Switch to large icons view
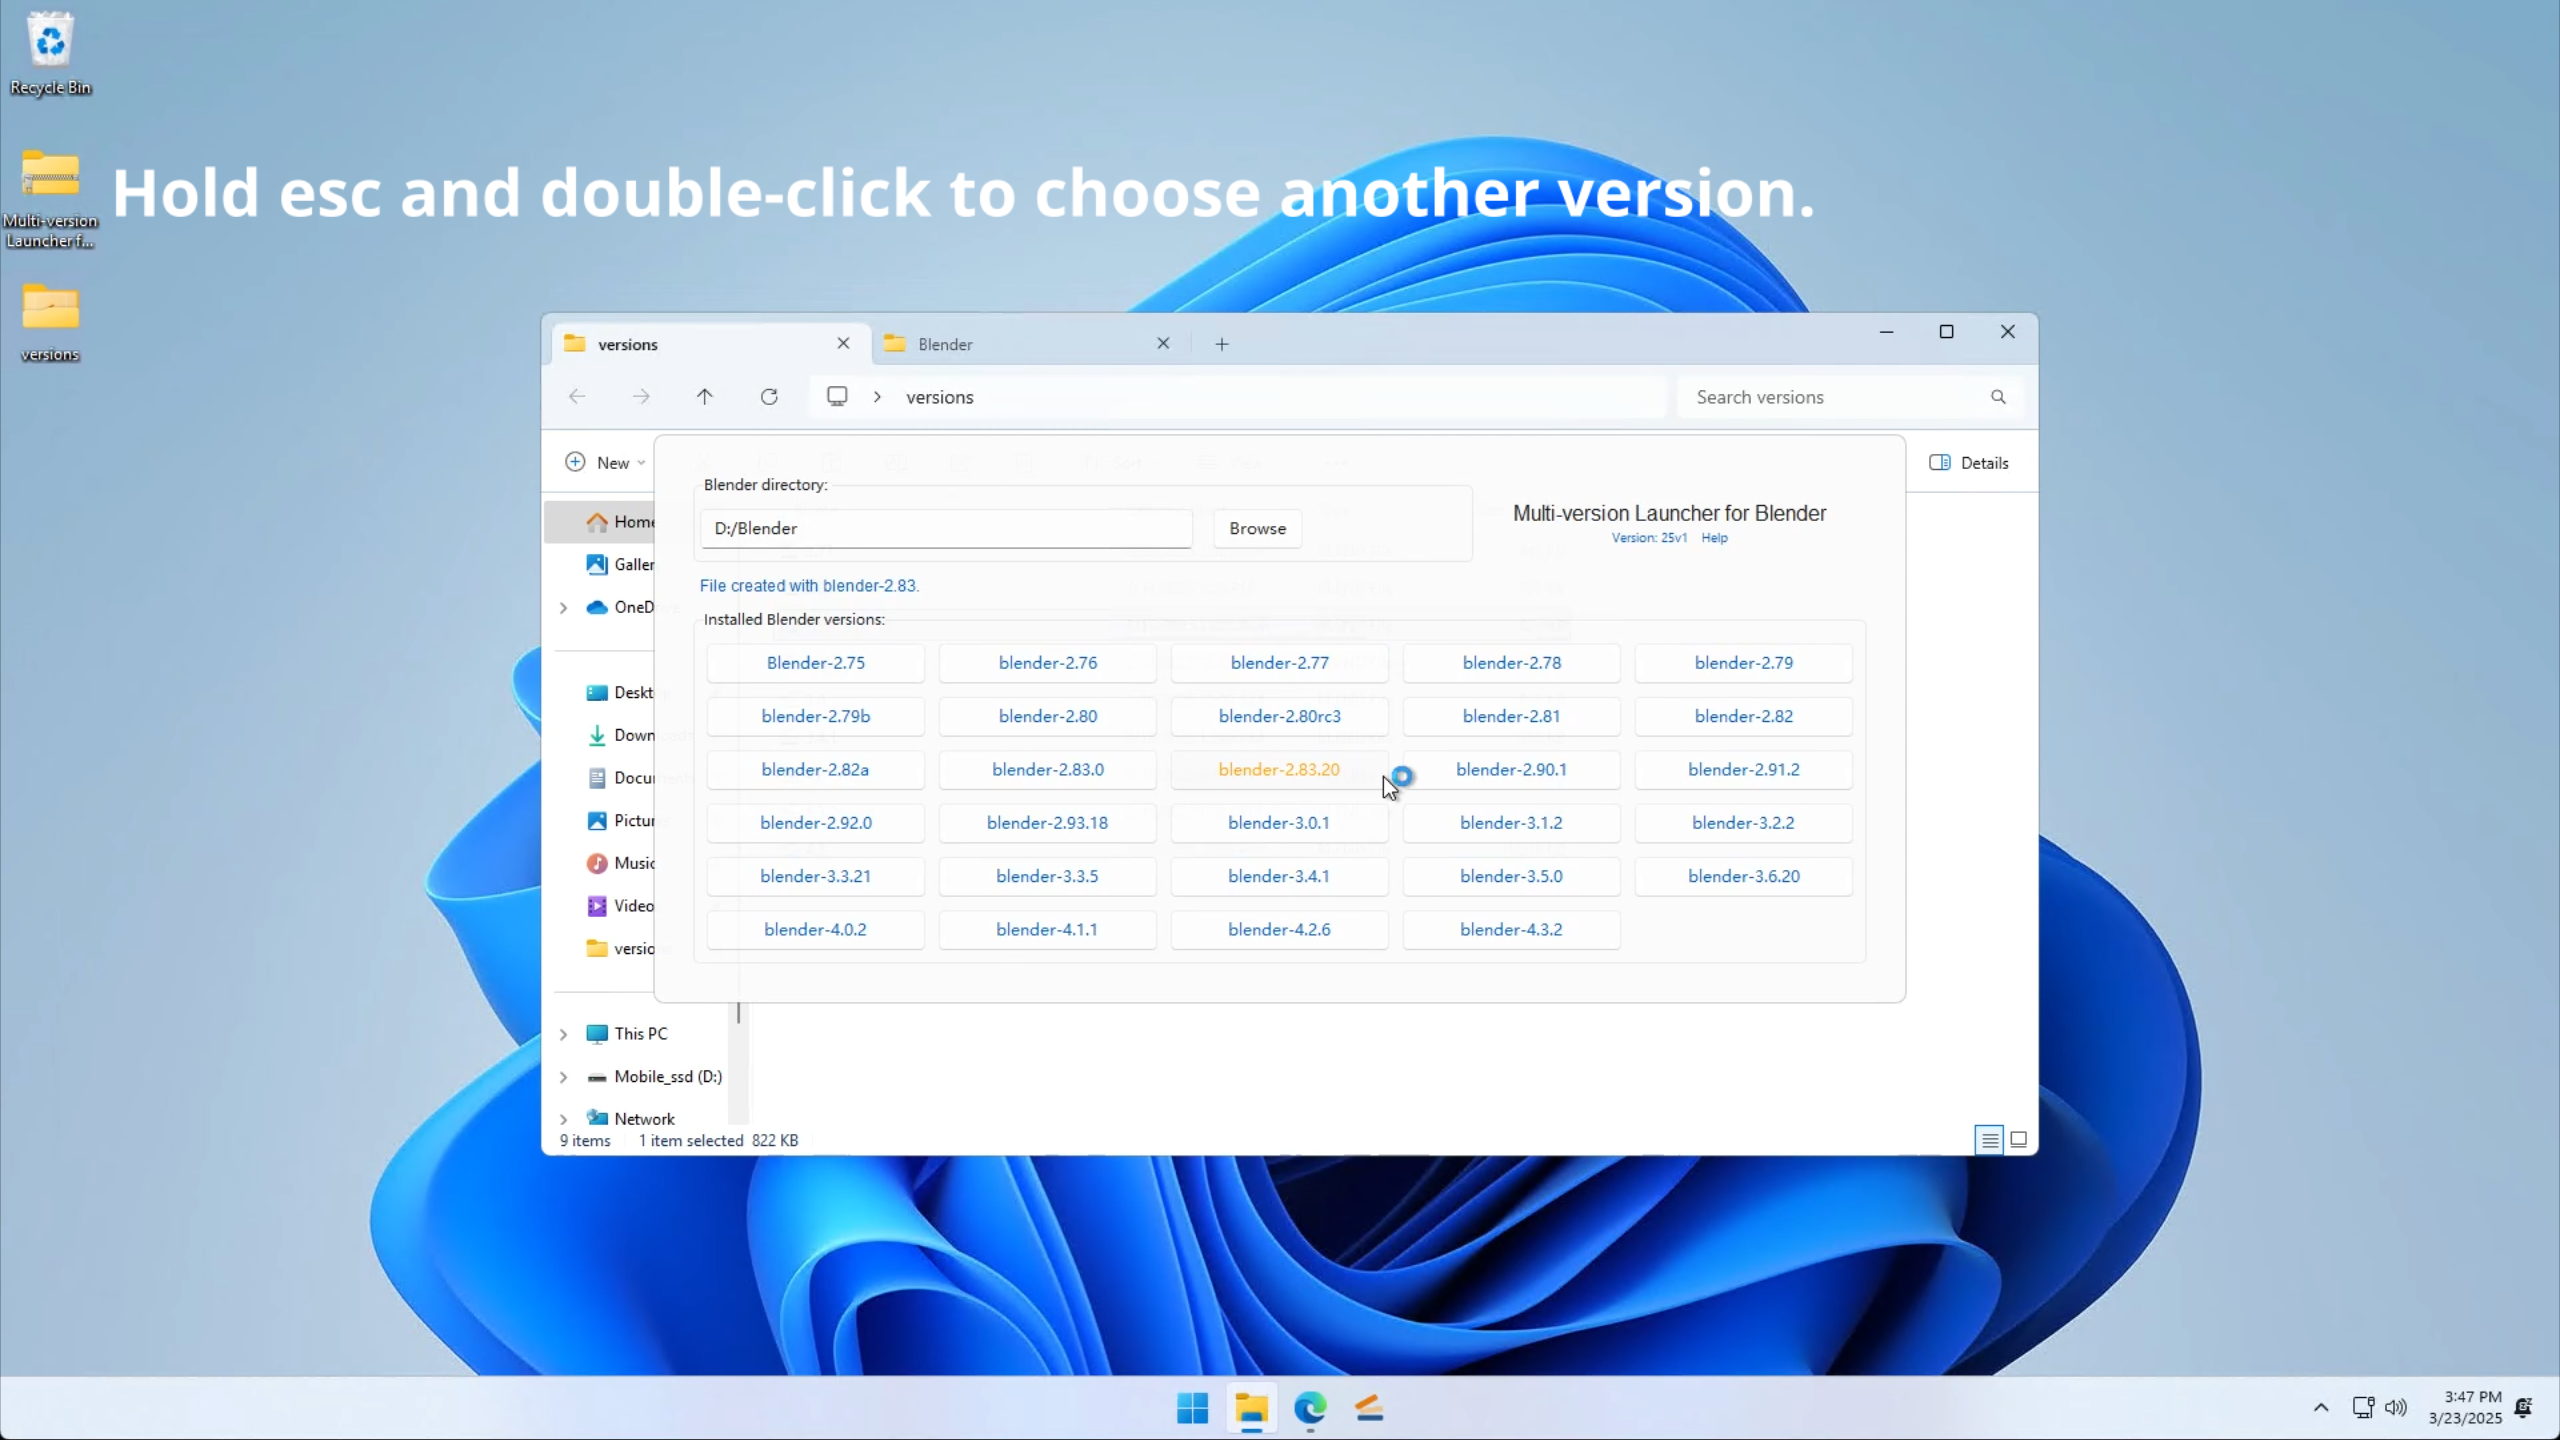2560x1440 pixels. coord(2019,1140)
